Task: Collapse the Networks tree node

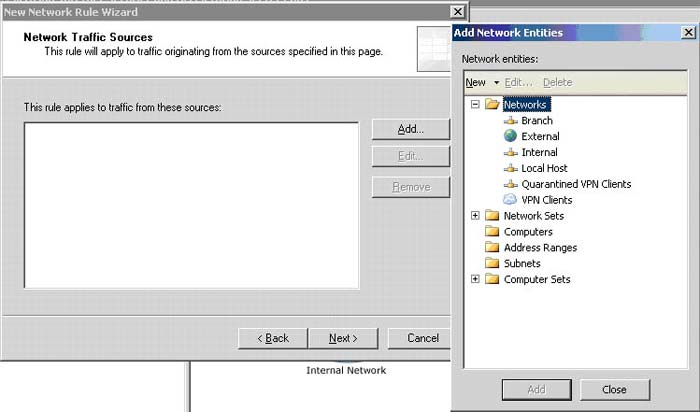Action: click(x=475, y=104)
